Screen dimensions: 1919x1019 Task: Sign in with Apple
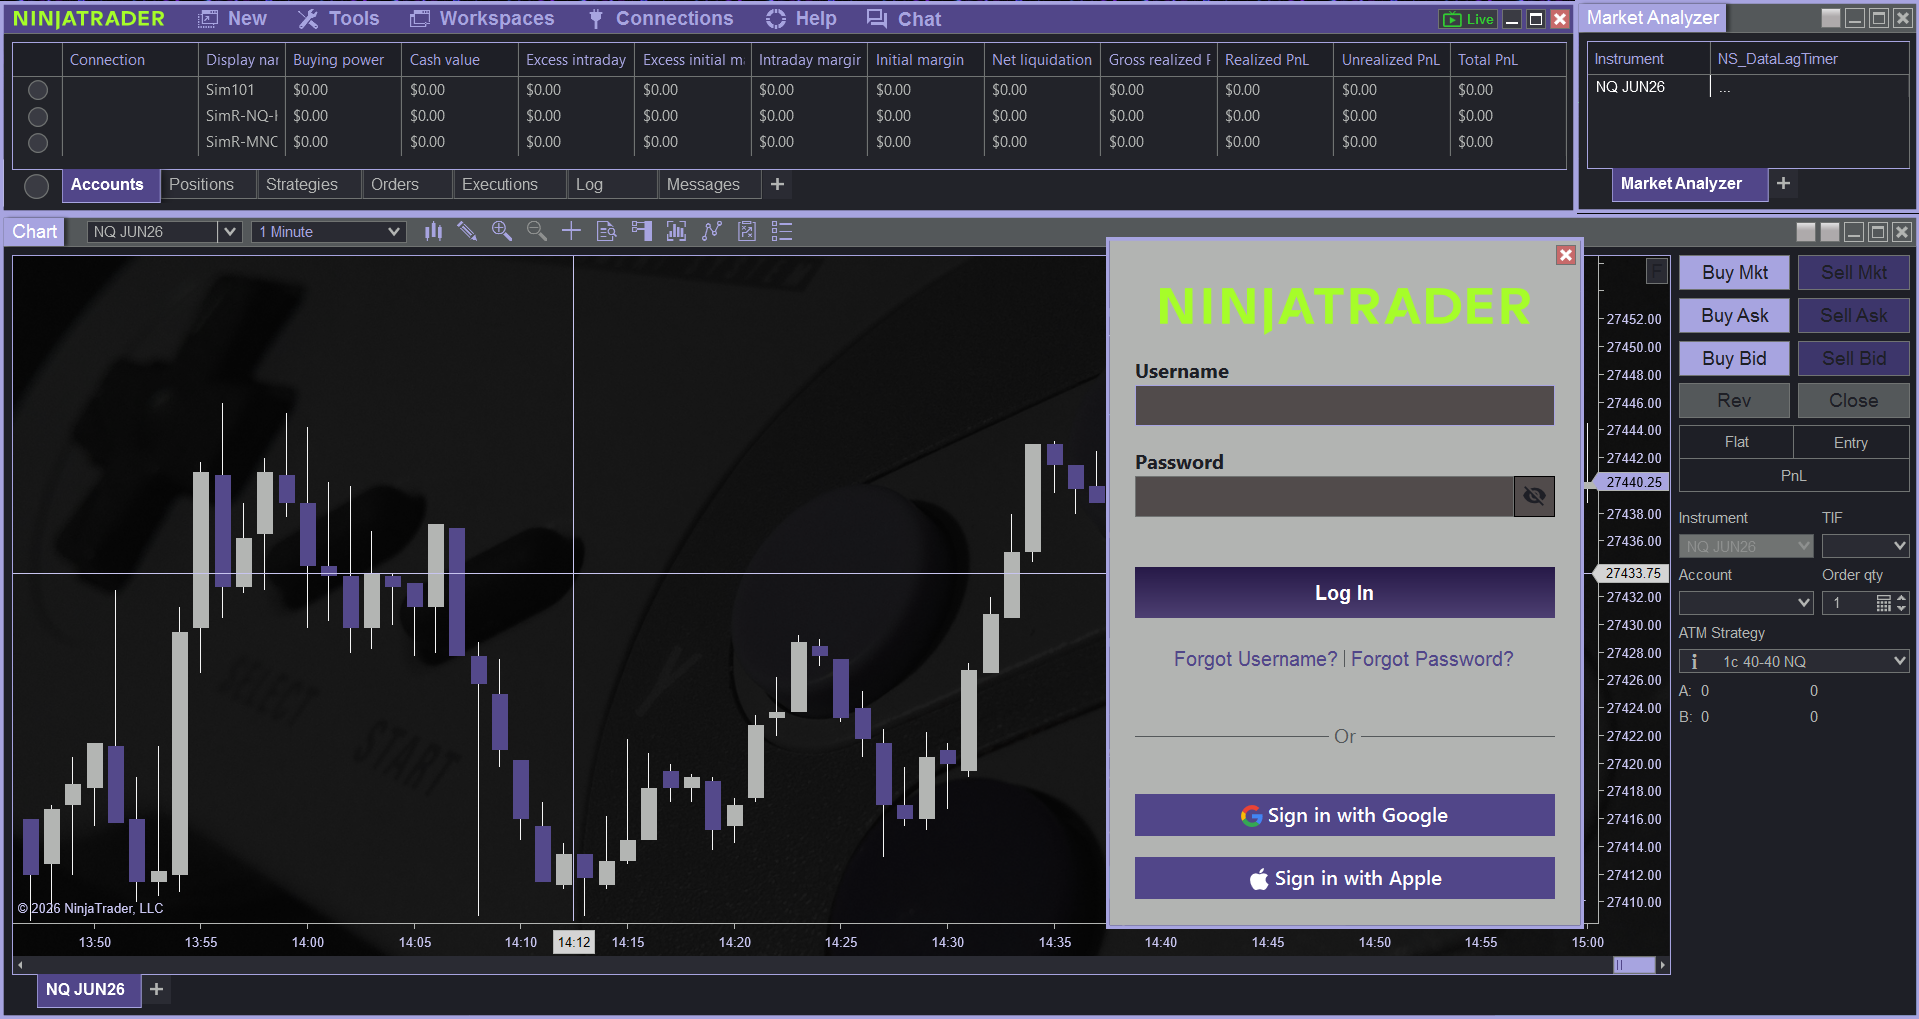[1344, 879]
